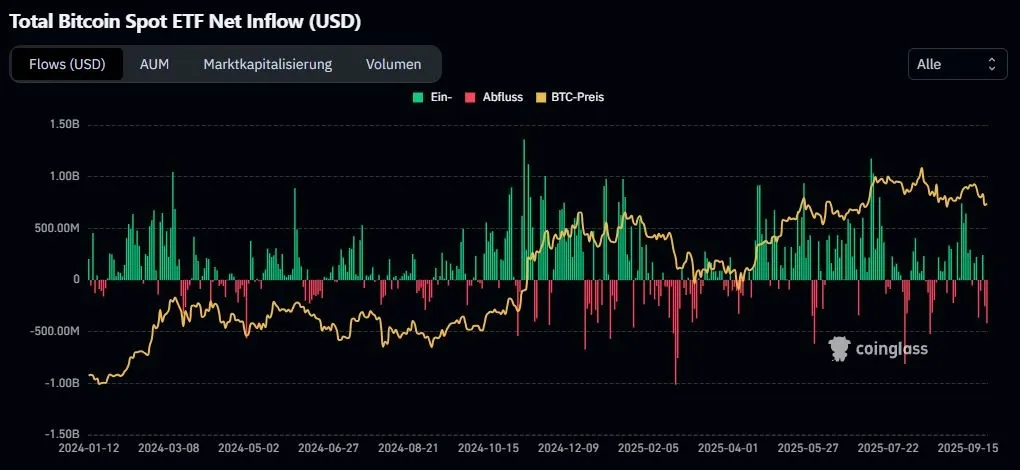Click the 2025-09-15 date axis label

[x=957, y=451]
